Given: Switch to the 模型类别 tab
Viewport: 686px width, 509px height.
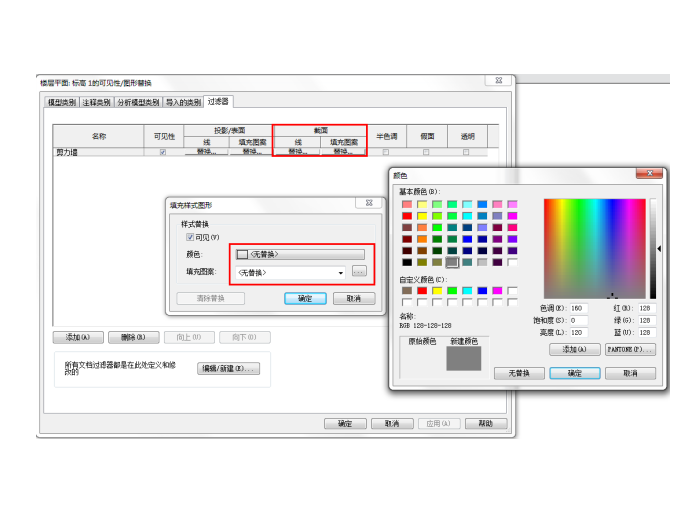Looking at the screenshot, I should [62, 102].
